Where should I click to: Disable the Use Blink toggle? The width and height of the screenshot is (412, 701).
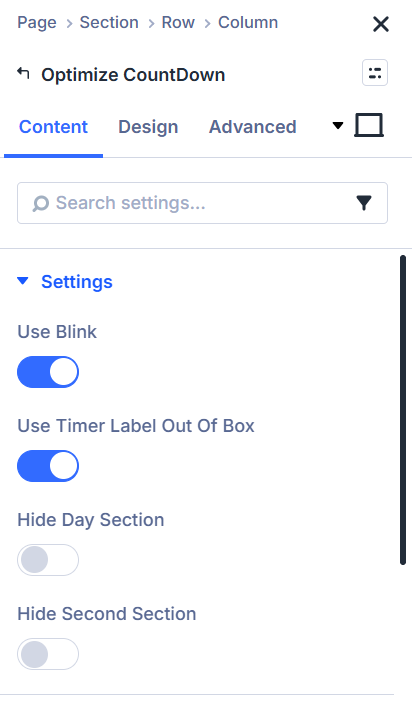[x=48, y=372]
